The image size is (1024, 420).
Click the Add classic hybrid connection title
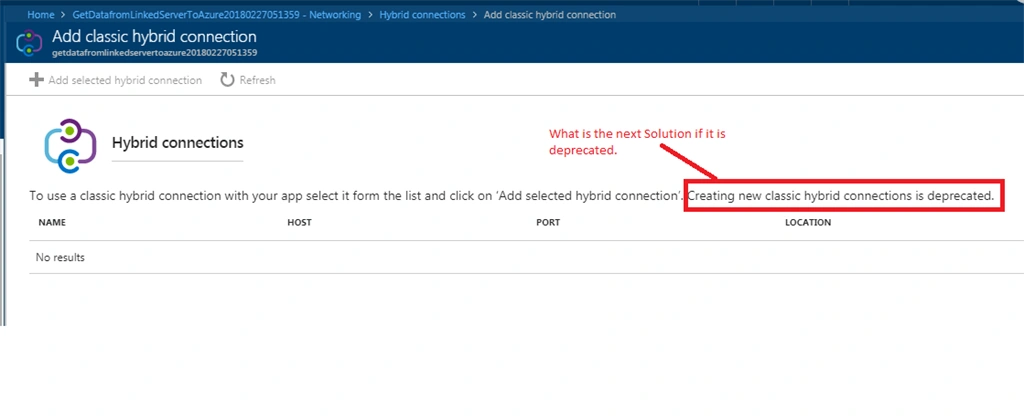pyautogui.click(x=154, y=37)
